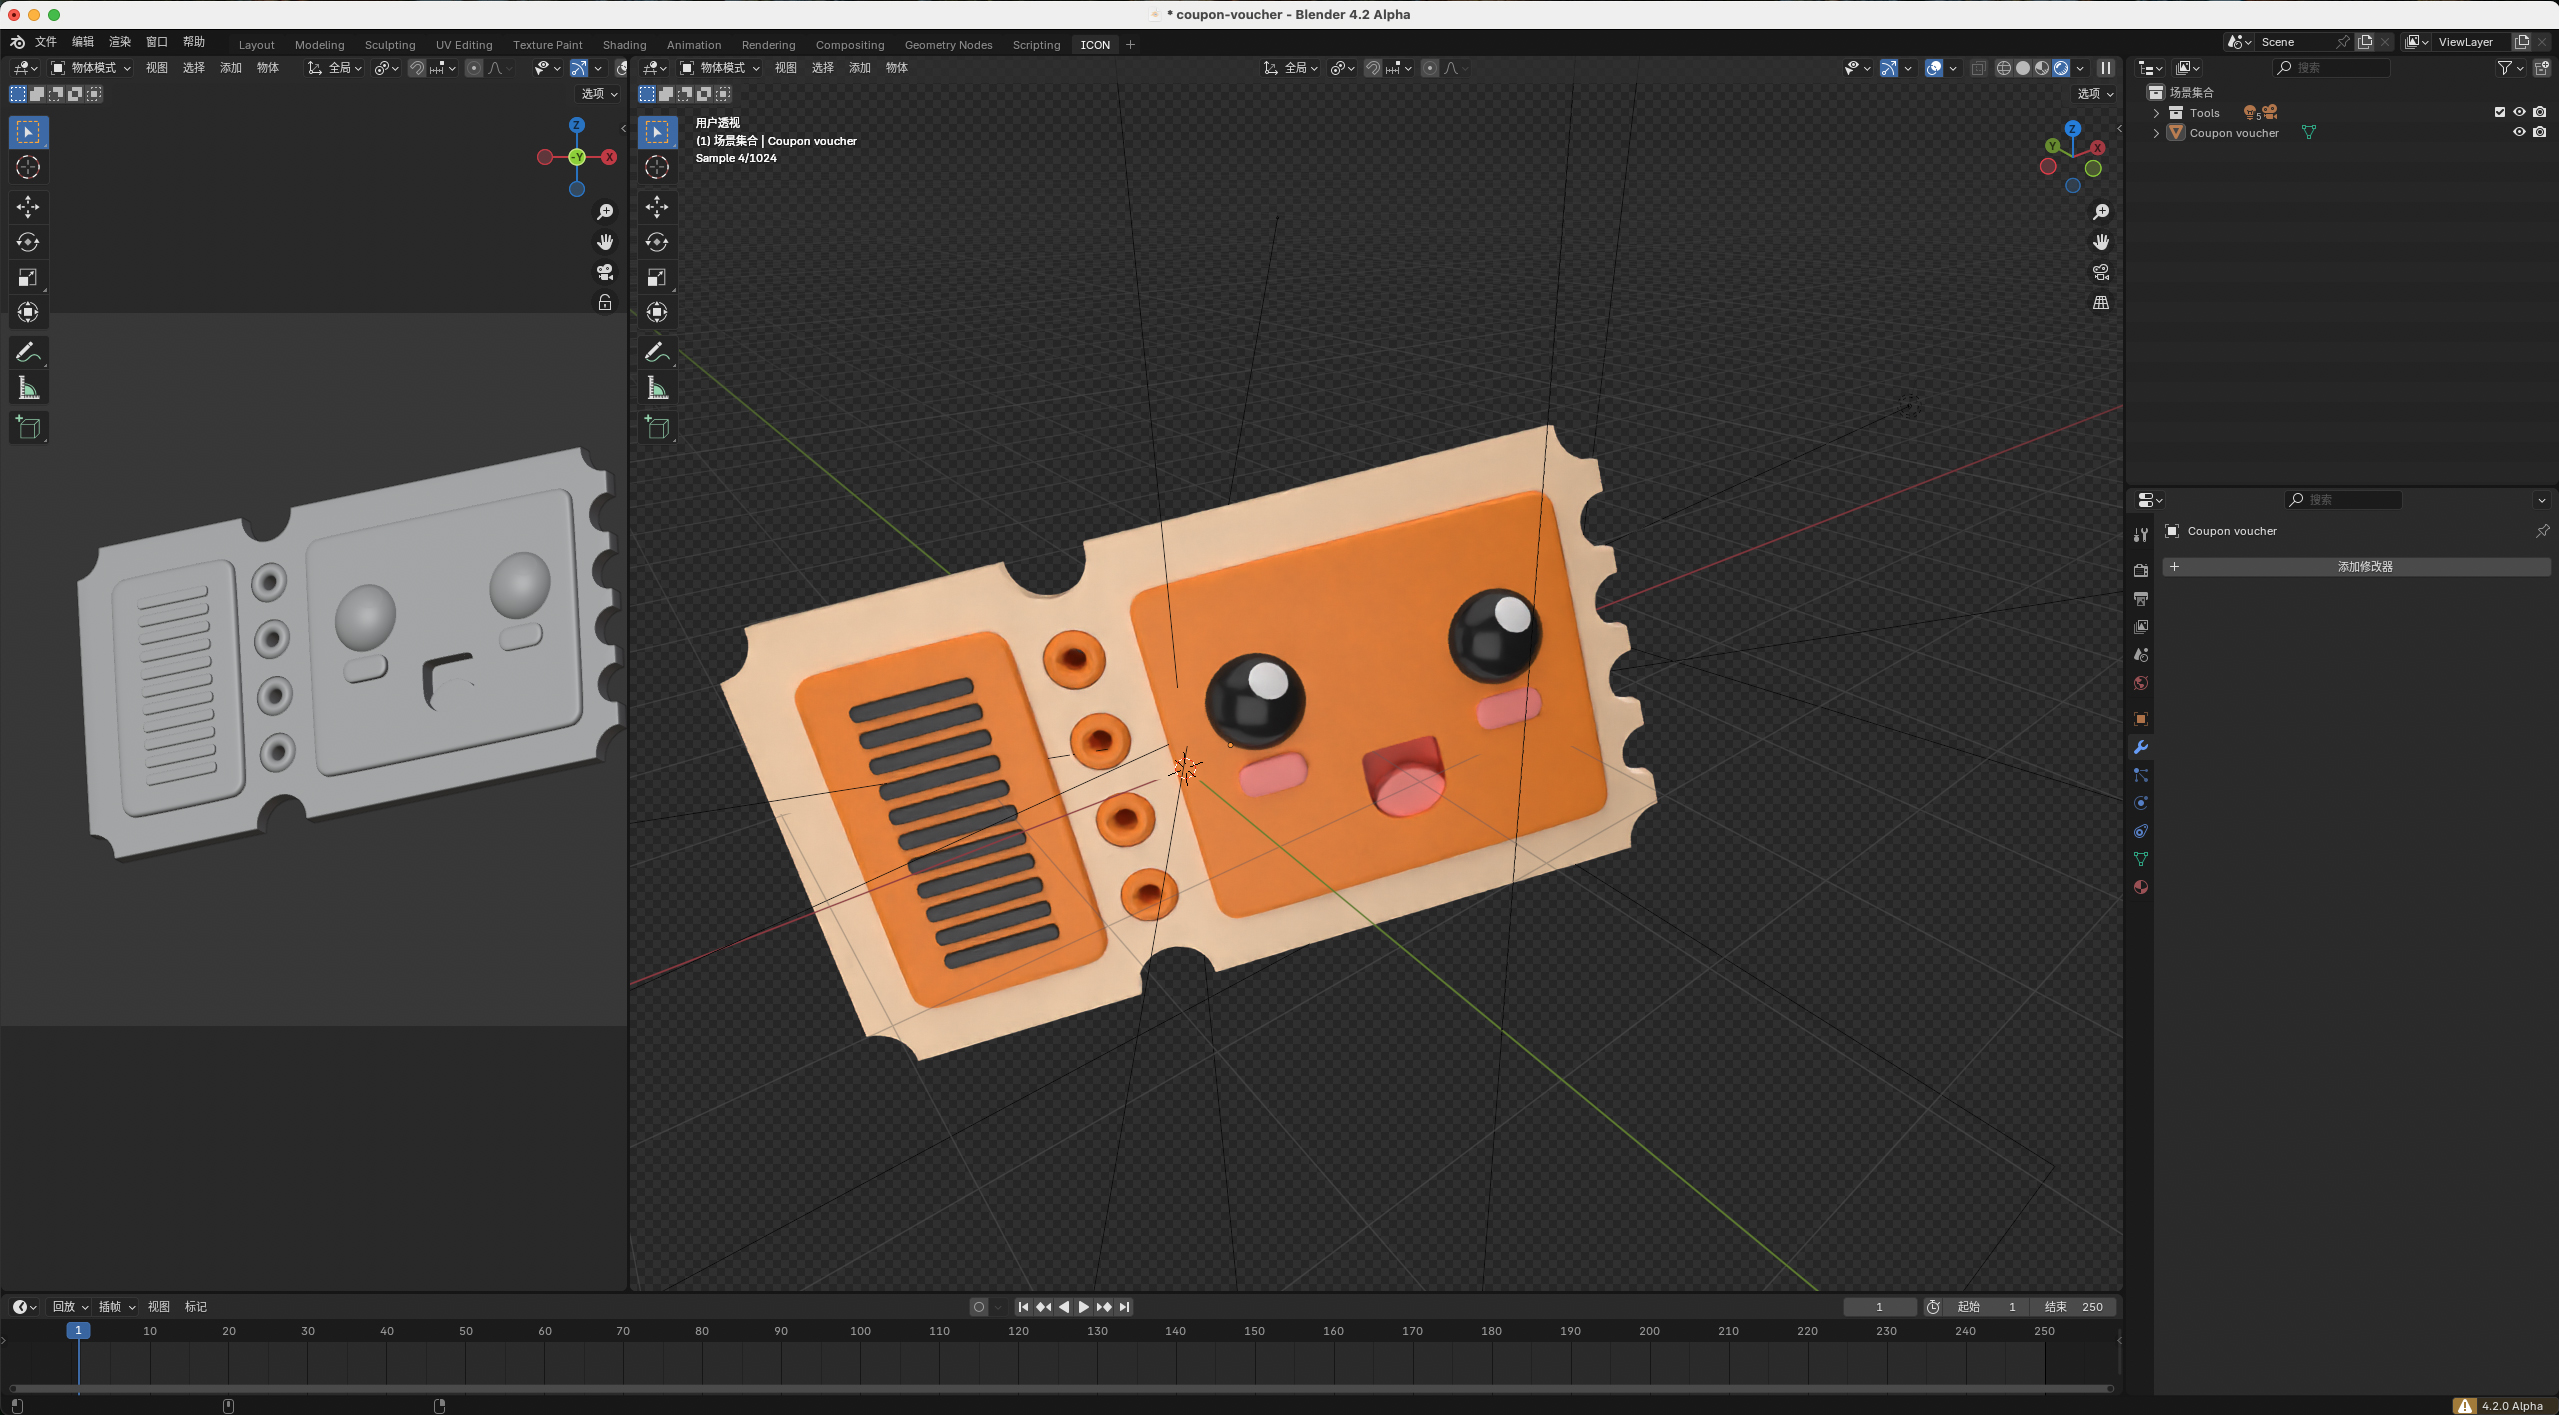Open the World properties tab

pyautogui.click(x=2141, y=683)
